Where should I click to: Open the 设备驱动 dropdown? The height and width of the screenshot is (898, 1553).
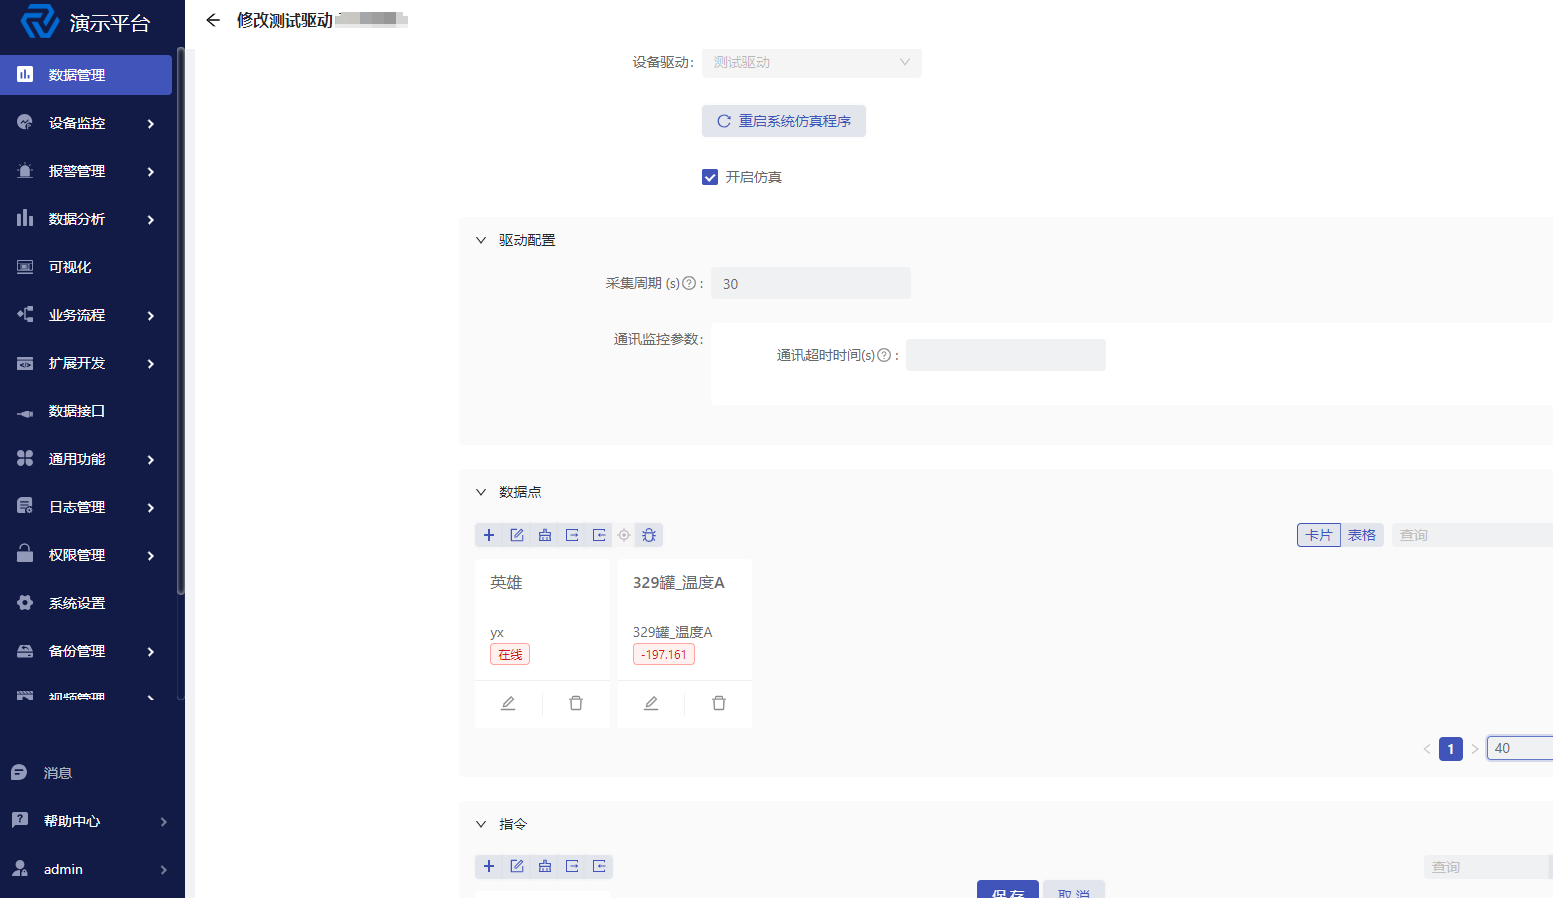tap(812, 62)
